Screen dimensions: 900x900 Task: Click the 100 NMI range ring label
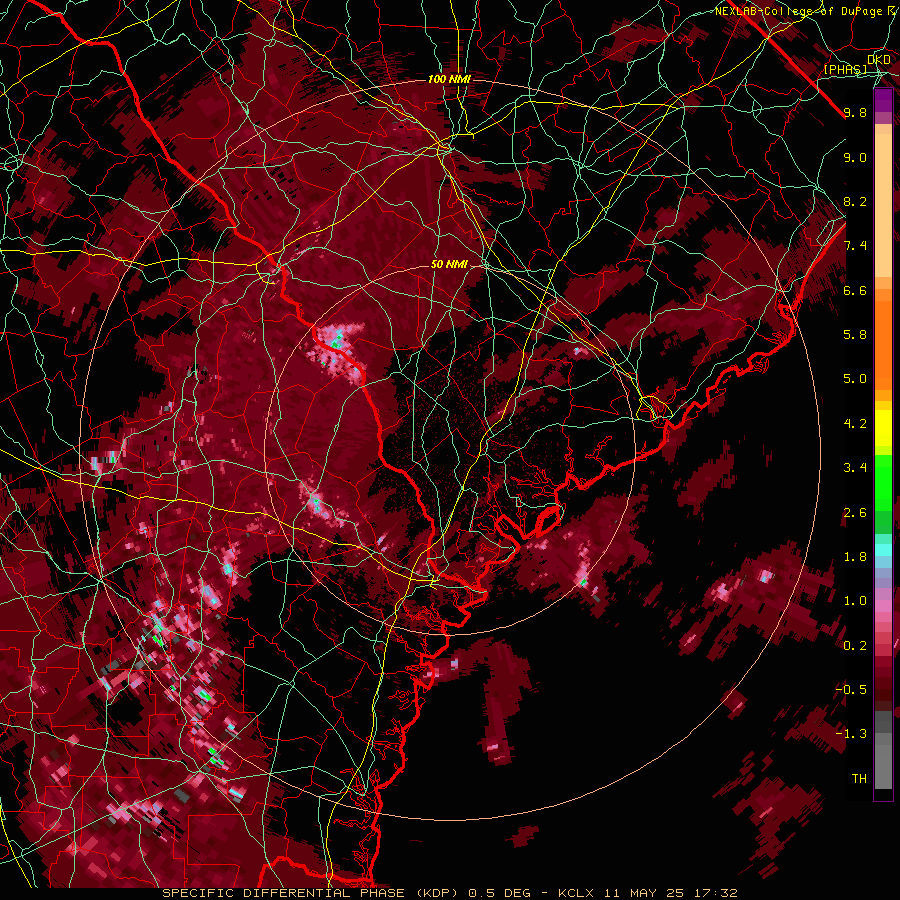click(x=449, y=79)
